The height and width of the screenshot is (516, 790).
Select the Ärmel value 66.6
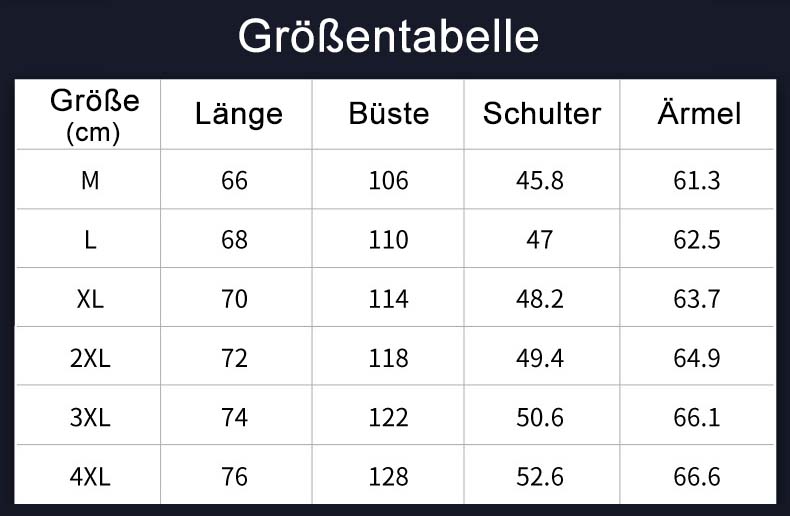[x=697, y=477]
